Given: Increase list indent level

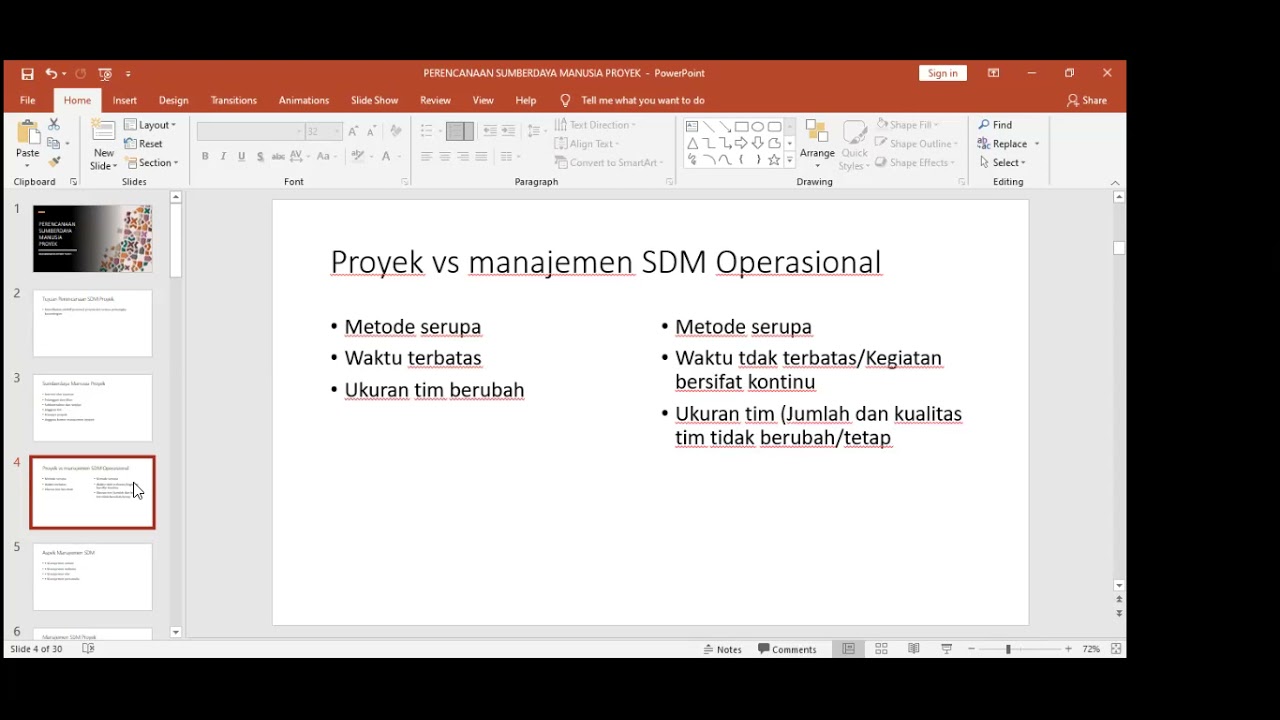Looking at the screenshot, I should pyautogui.click(x=508, y=131).
